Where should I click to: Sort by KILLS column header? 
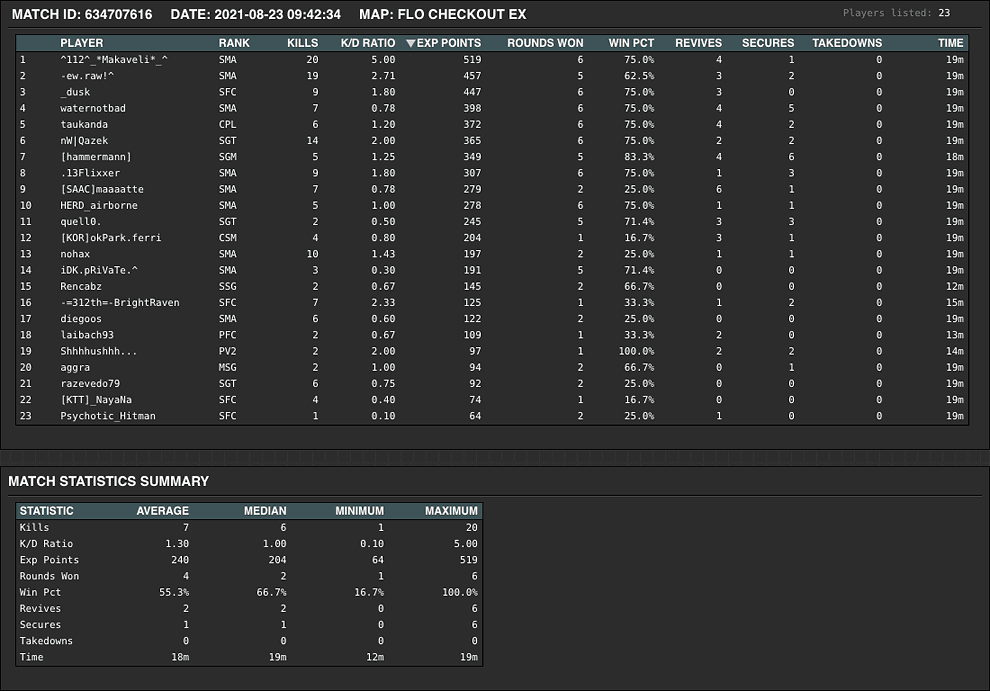[x=302, y=43]
